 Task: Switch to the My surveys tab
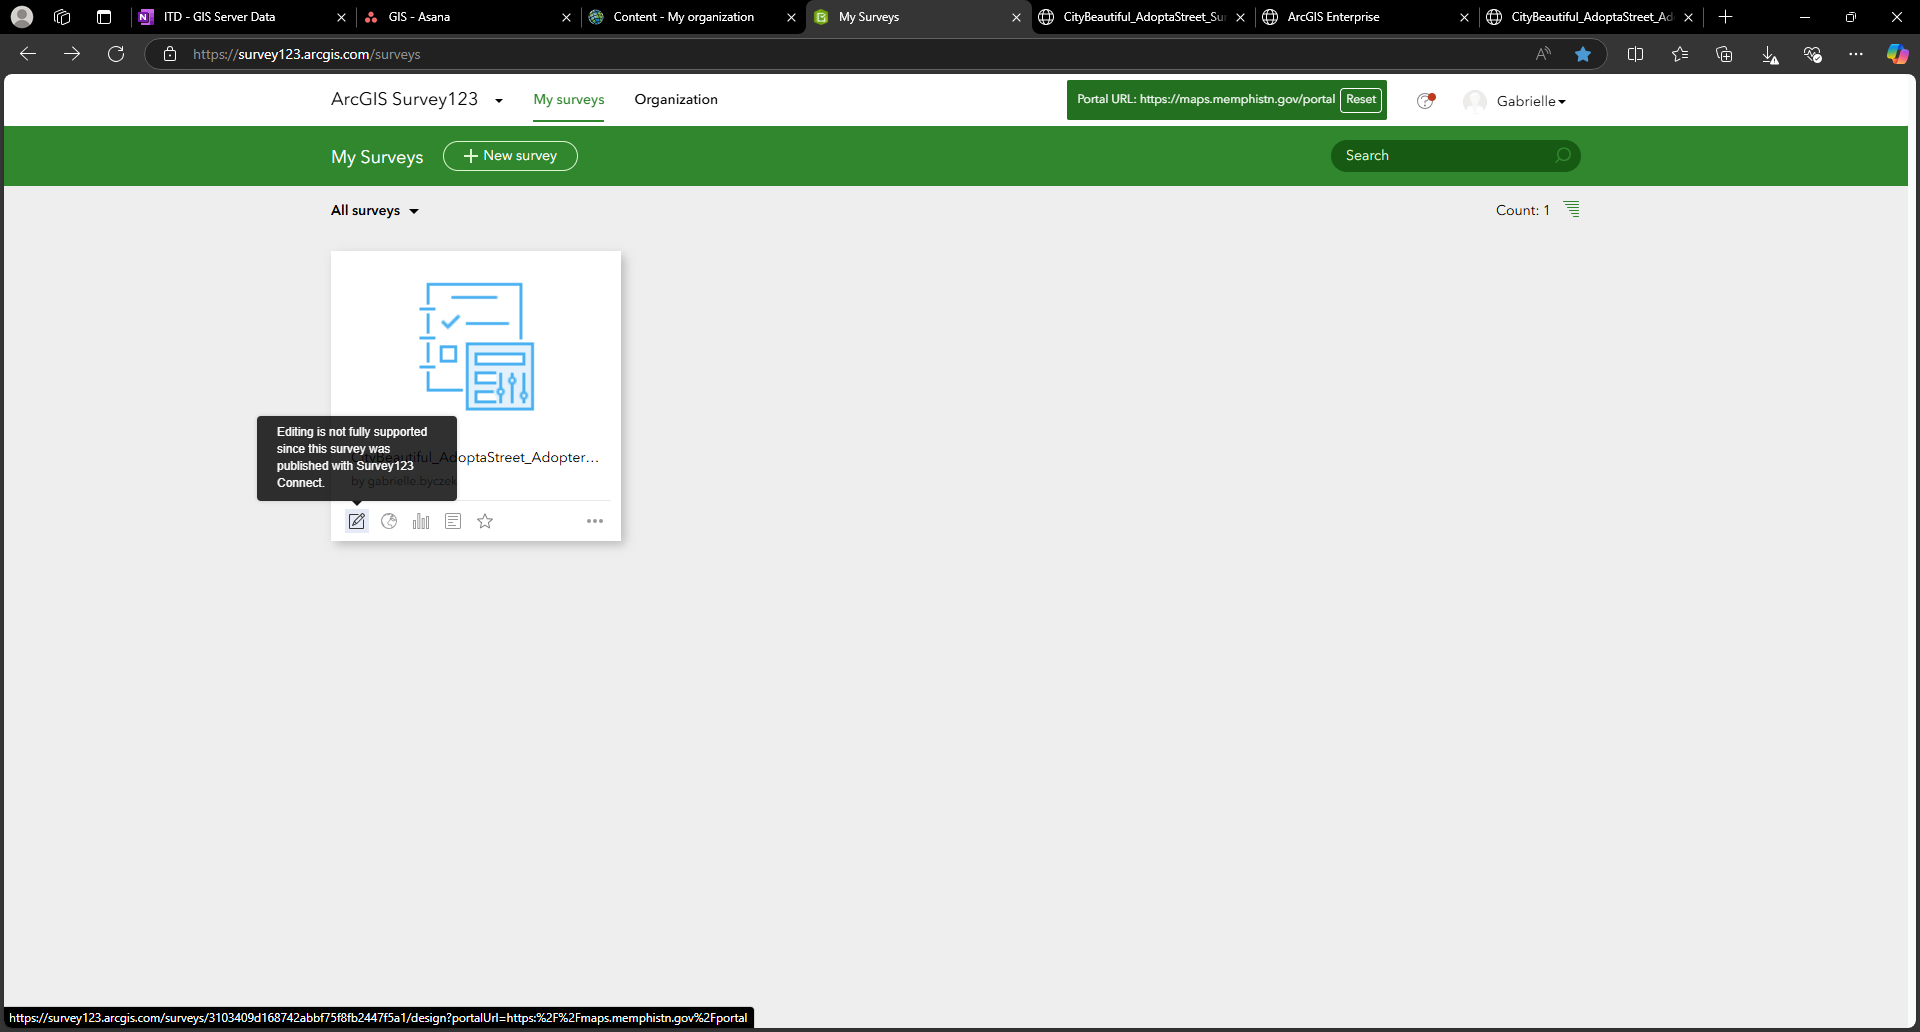(x=569, y=99)
